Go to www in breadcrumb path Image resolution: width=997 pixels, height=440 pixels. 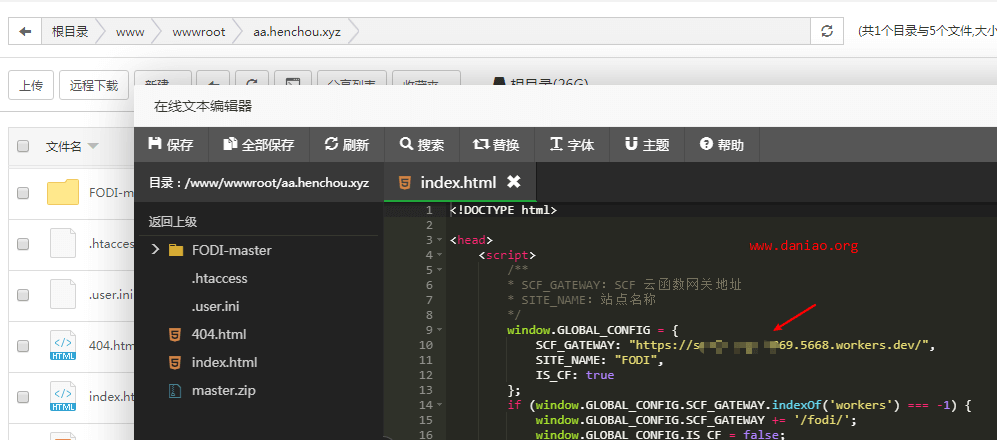click(130, 31)
